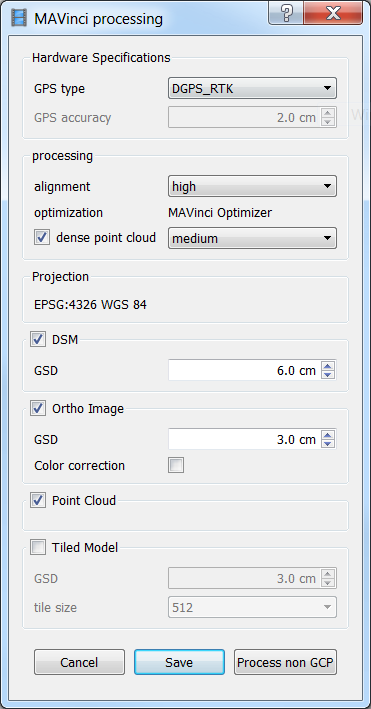Close the MAVinci processing dialog
This screenshot has height=709, width=371.
333,13
